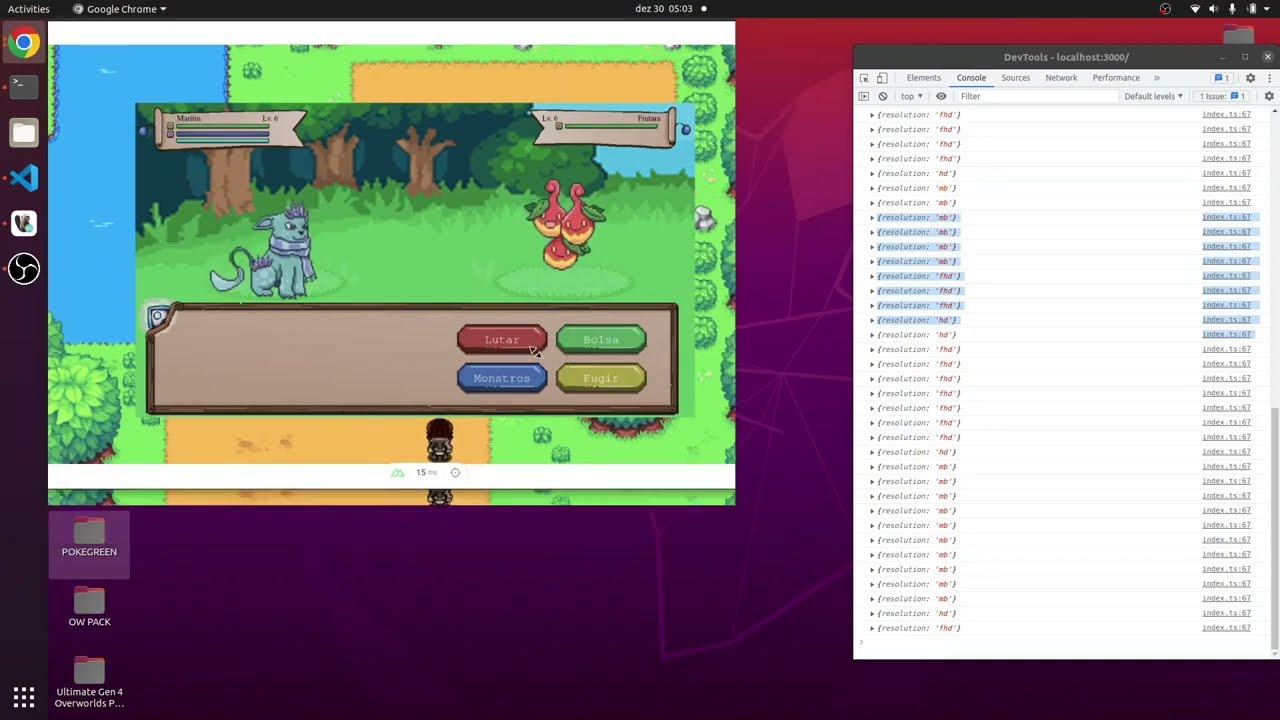1280x720 pixels.
Task: Choose the yellow Fugir battle button
Action: [x=601, y=378]
